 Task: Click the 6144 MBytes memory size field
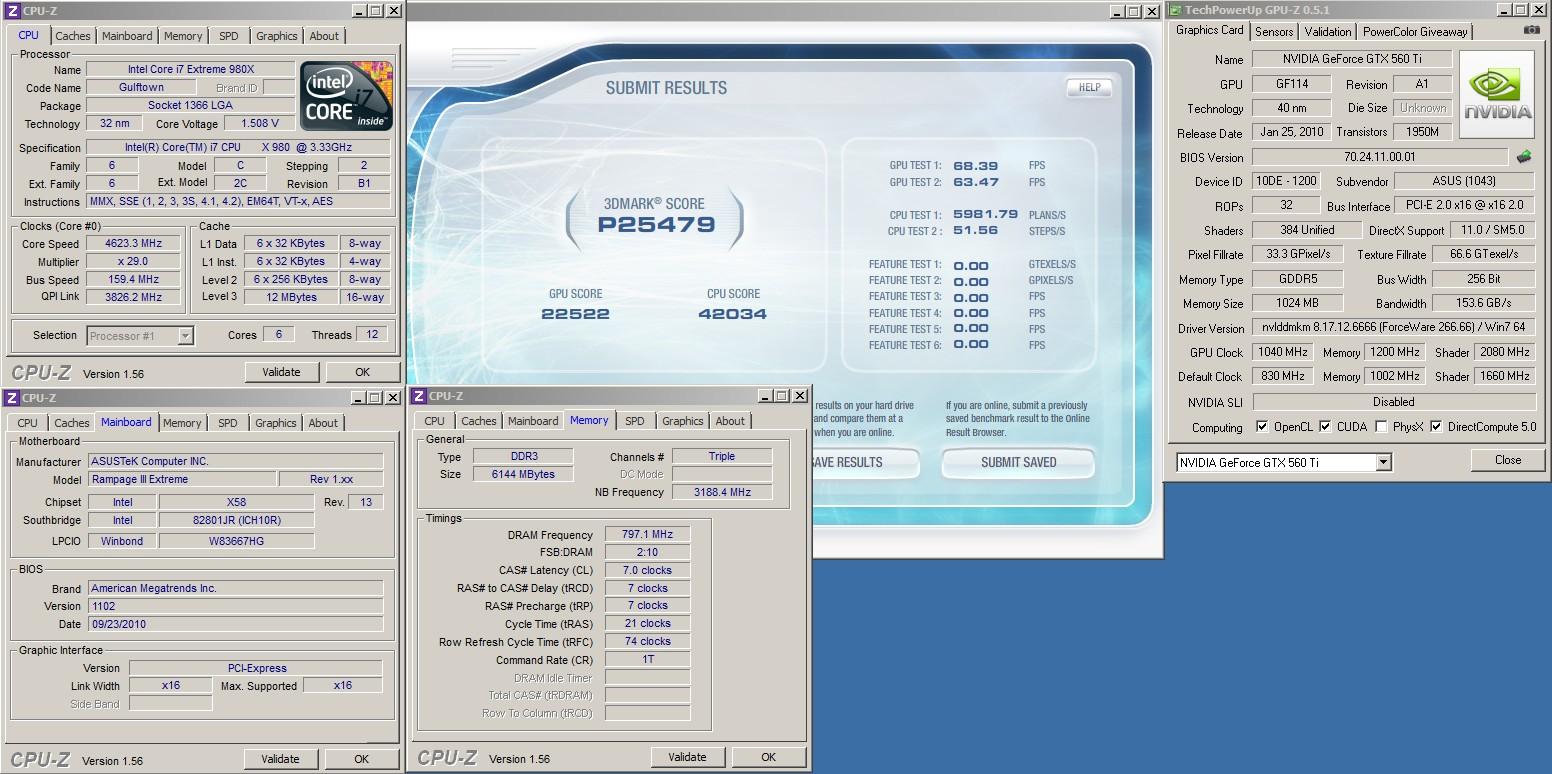pos(523,474)
